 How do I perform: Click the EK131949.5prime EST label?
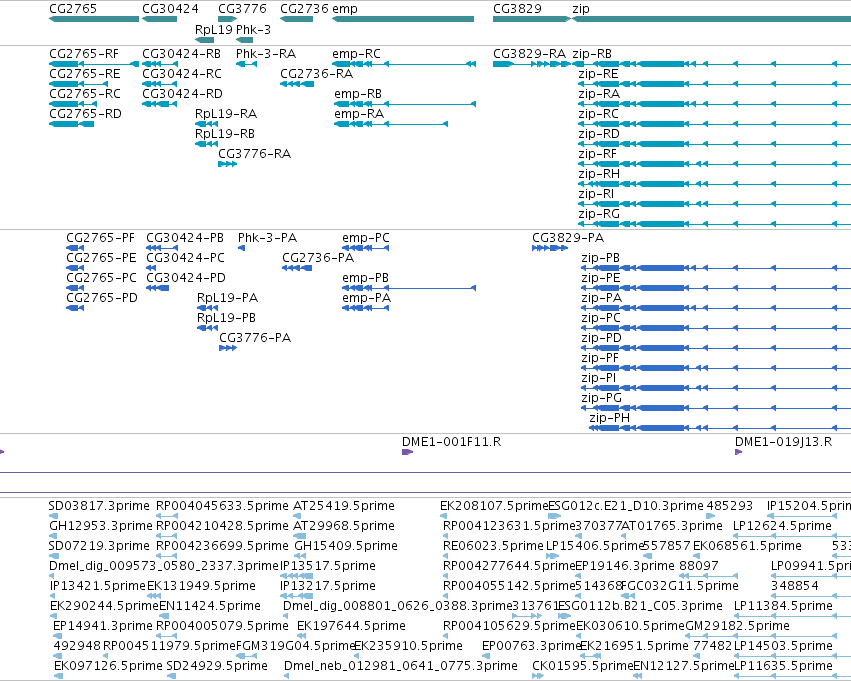point(201,586)
